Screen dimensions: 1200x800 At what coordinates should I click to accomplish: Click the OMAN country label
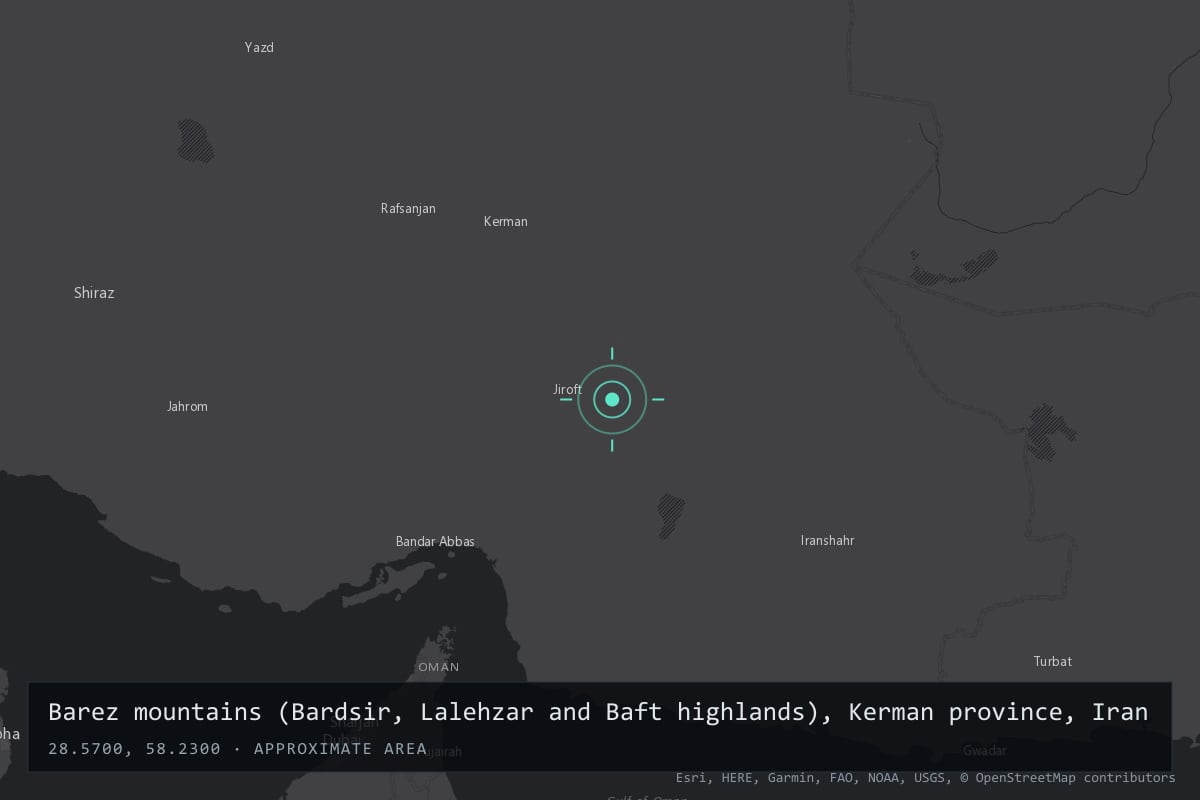point(439,667)
